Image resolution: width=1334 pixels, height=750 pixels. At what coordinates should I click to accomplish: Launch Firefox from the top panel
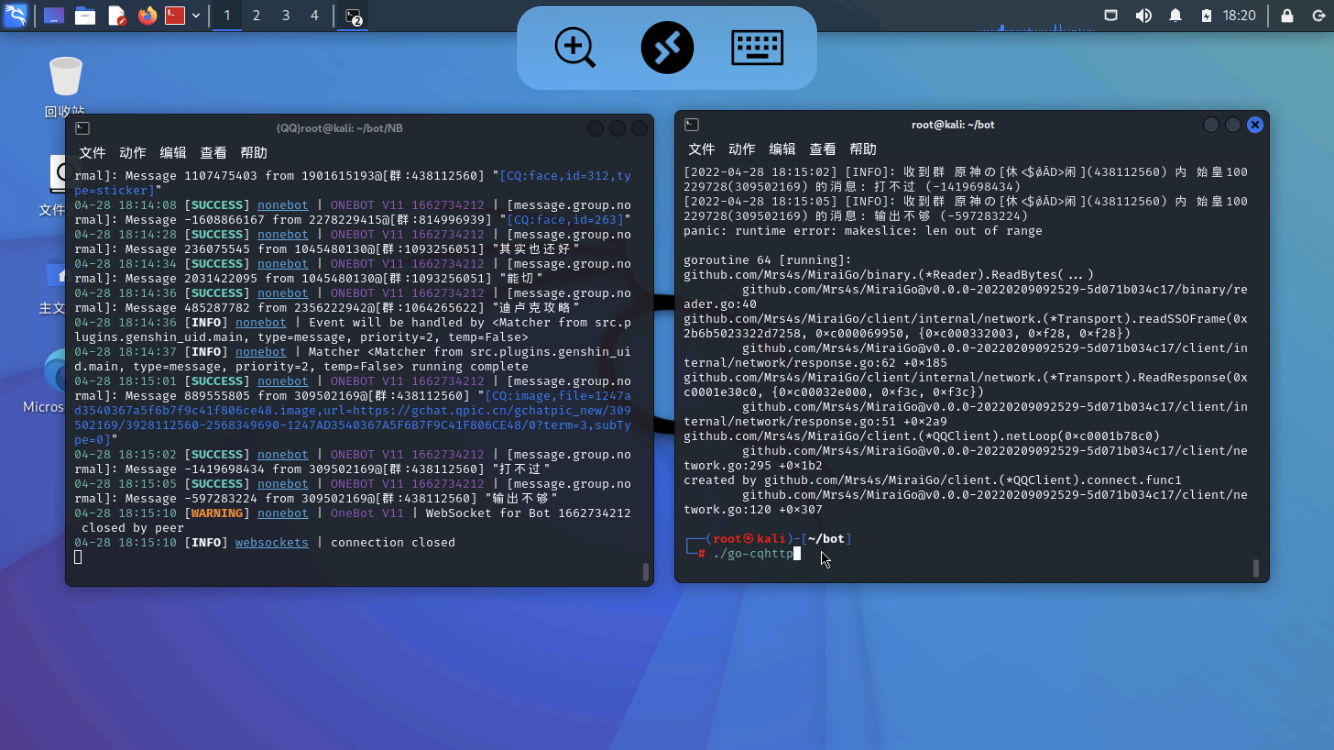click(147, 16)
